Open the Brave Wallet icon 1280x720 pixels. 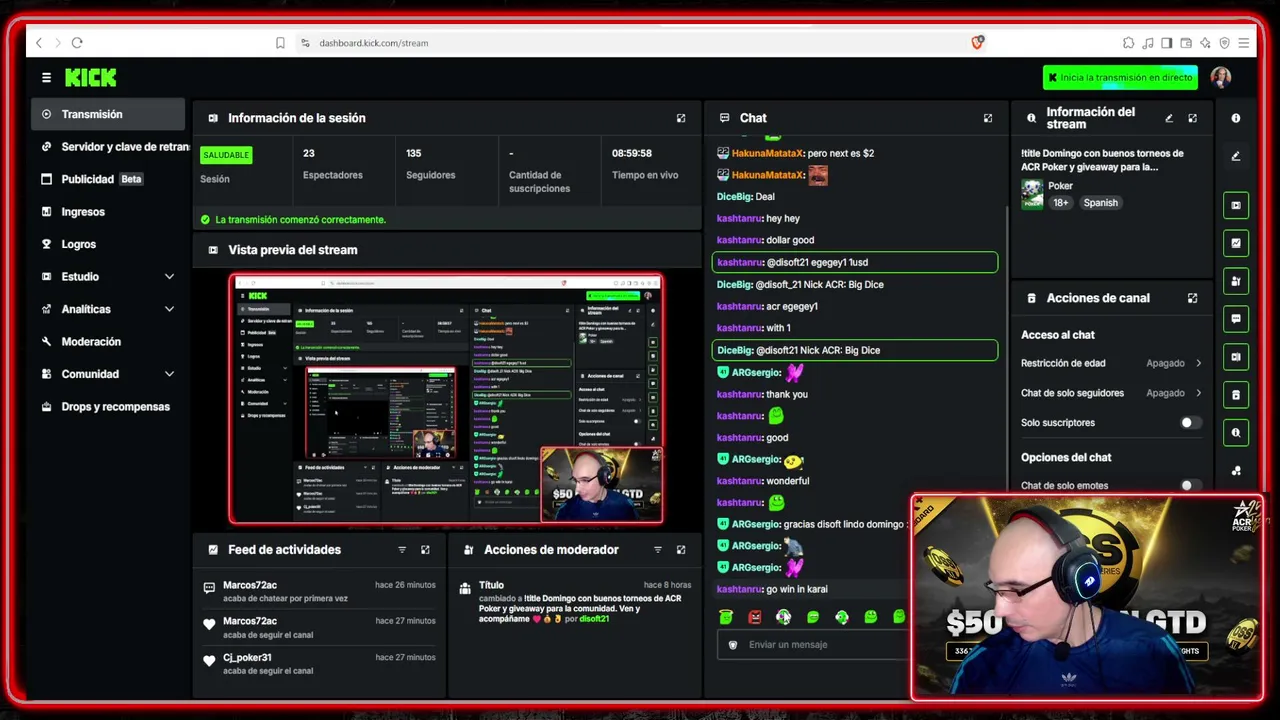(1186, 43)
